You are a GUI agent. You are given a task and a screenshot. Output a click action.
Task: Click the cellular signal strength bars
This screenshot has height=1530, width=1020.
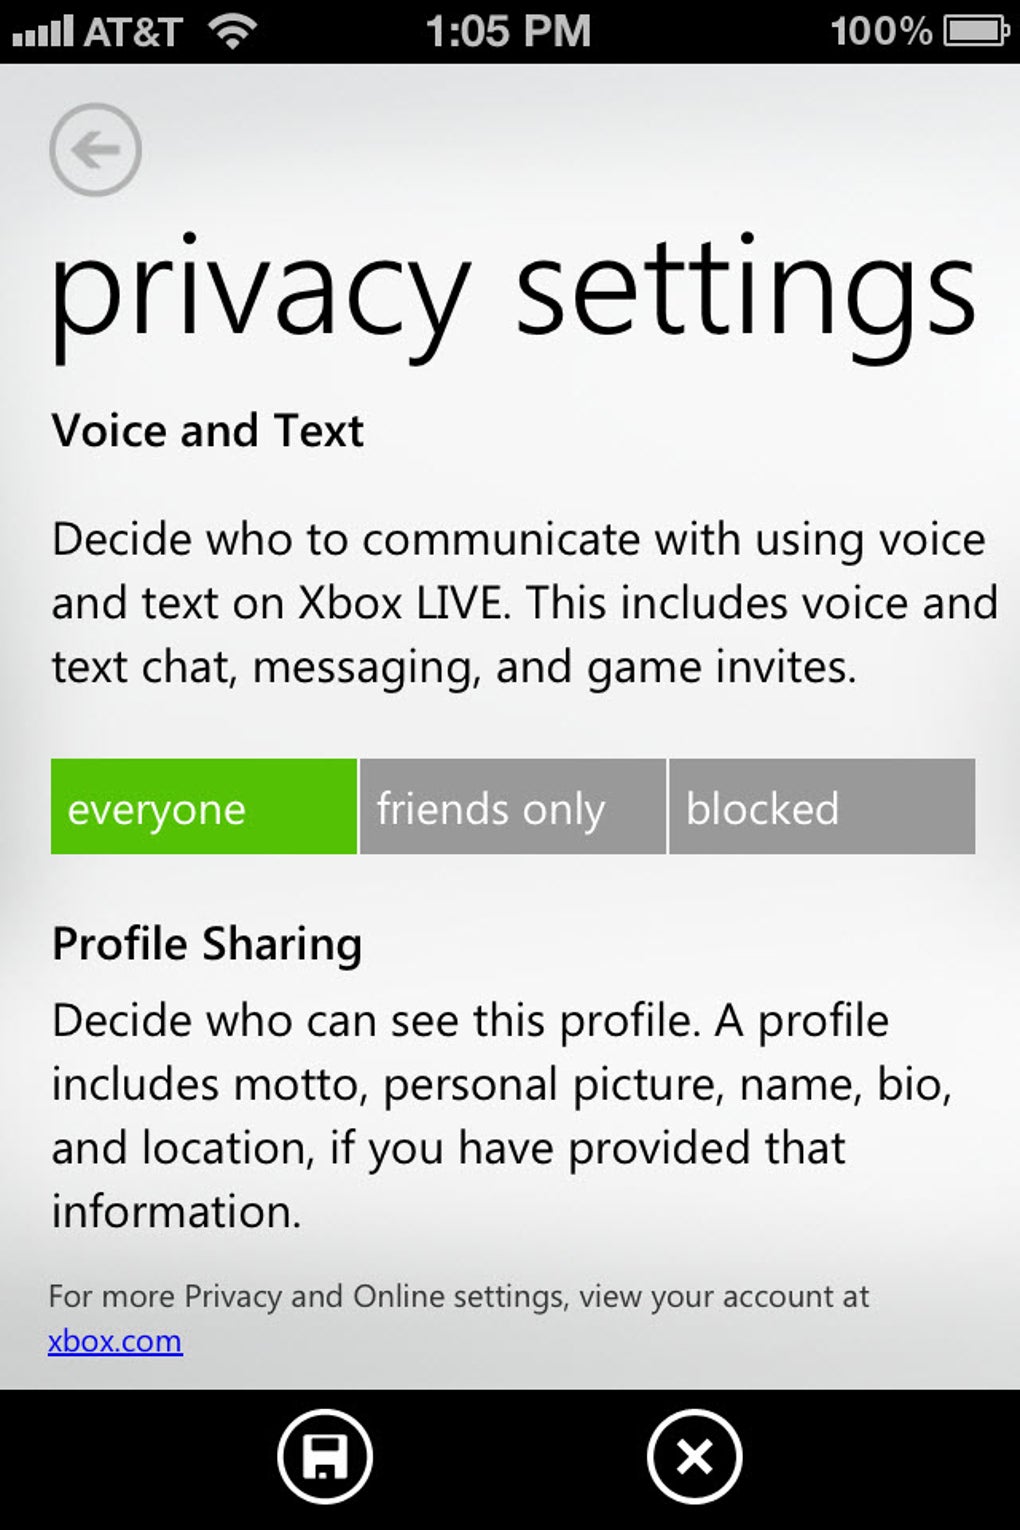[x=42, y=32]
